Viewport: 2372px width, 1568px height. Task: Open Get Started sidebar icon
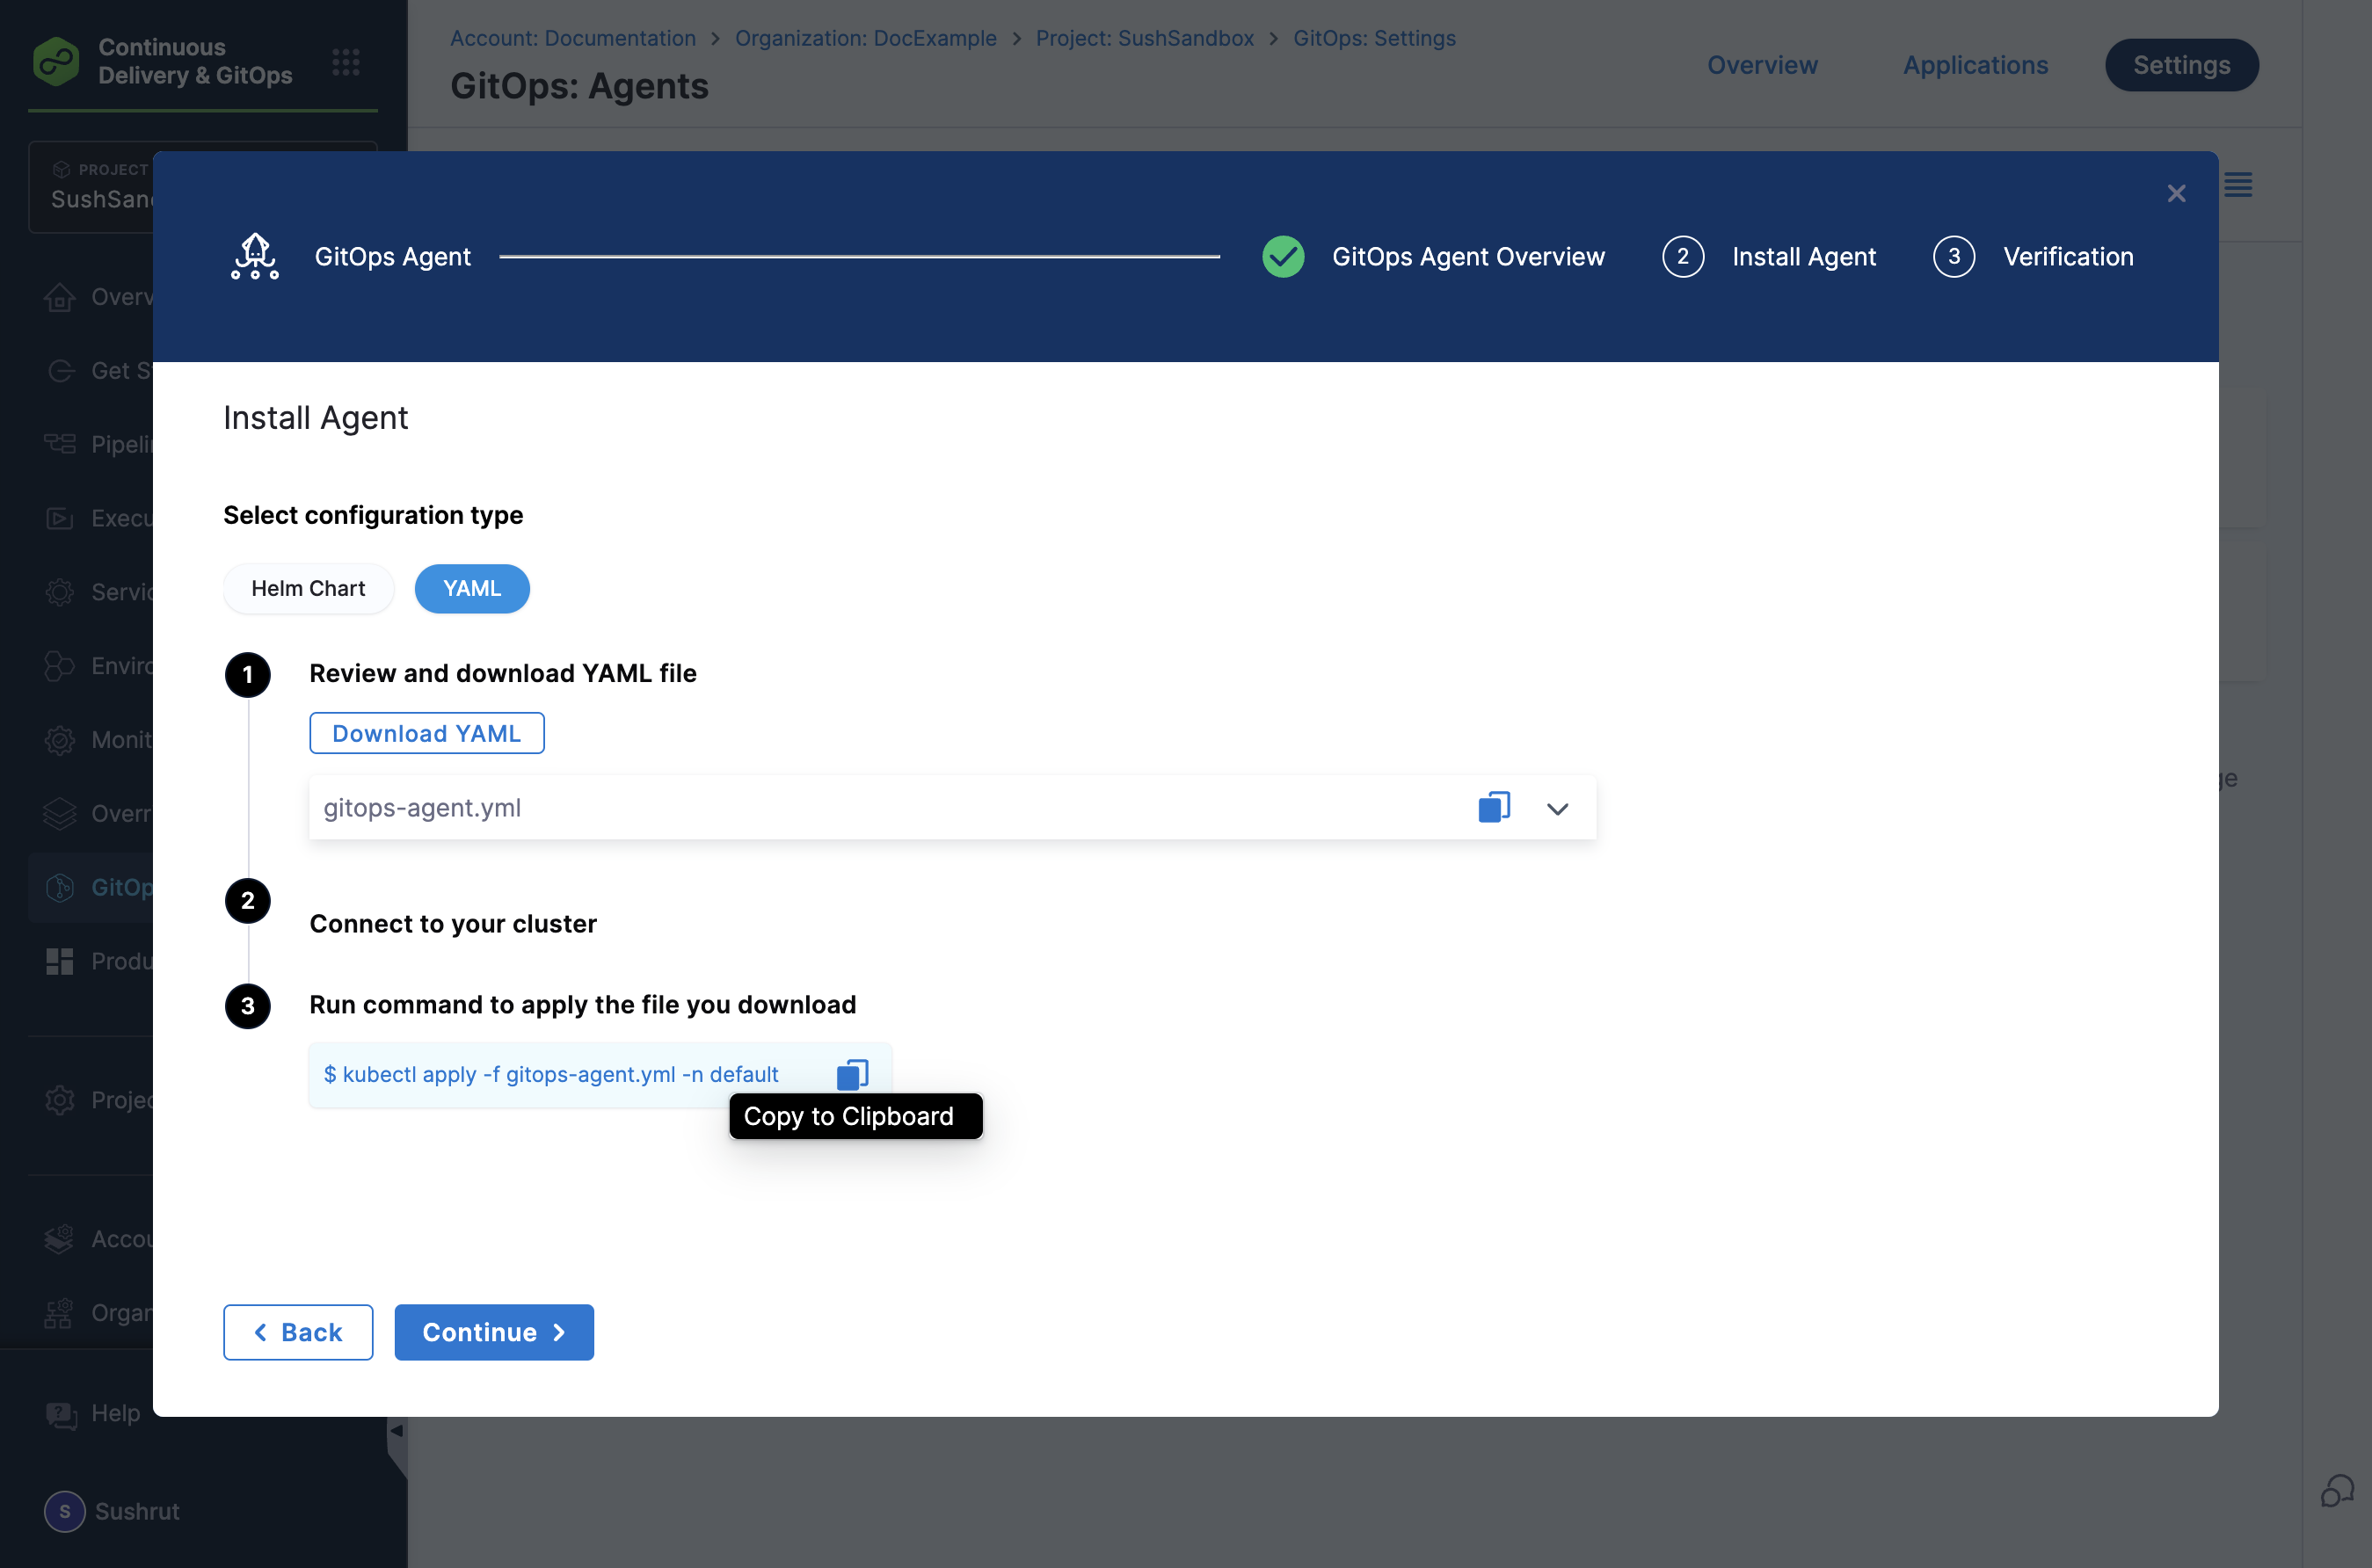coord(59,371)
